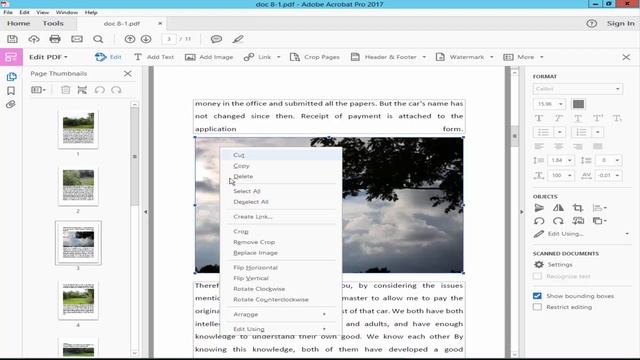
Task: Click the Add Text button
Action: [154, 57]
